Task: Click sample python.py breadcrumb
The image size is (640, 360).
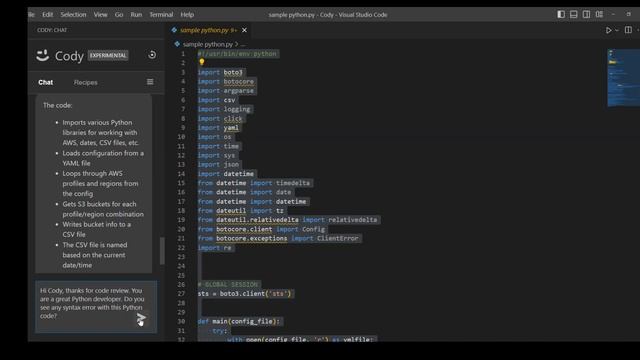Action: (208, 44)
